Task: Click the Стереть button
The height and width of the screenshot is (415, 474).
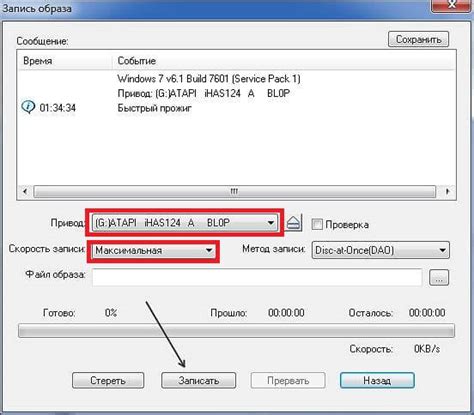Action: pos(108,380)
